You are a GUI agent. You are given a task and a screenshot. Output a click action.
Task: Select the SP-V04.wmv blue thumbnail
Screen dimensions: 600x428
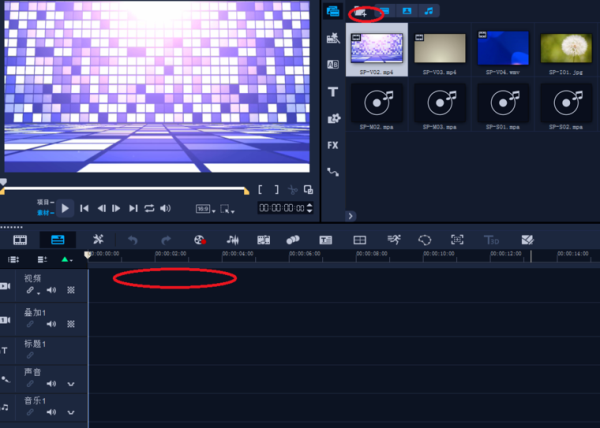tap(503, 50)
